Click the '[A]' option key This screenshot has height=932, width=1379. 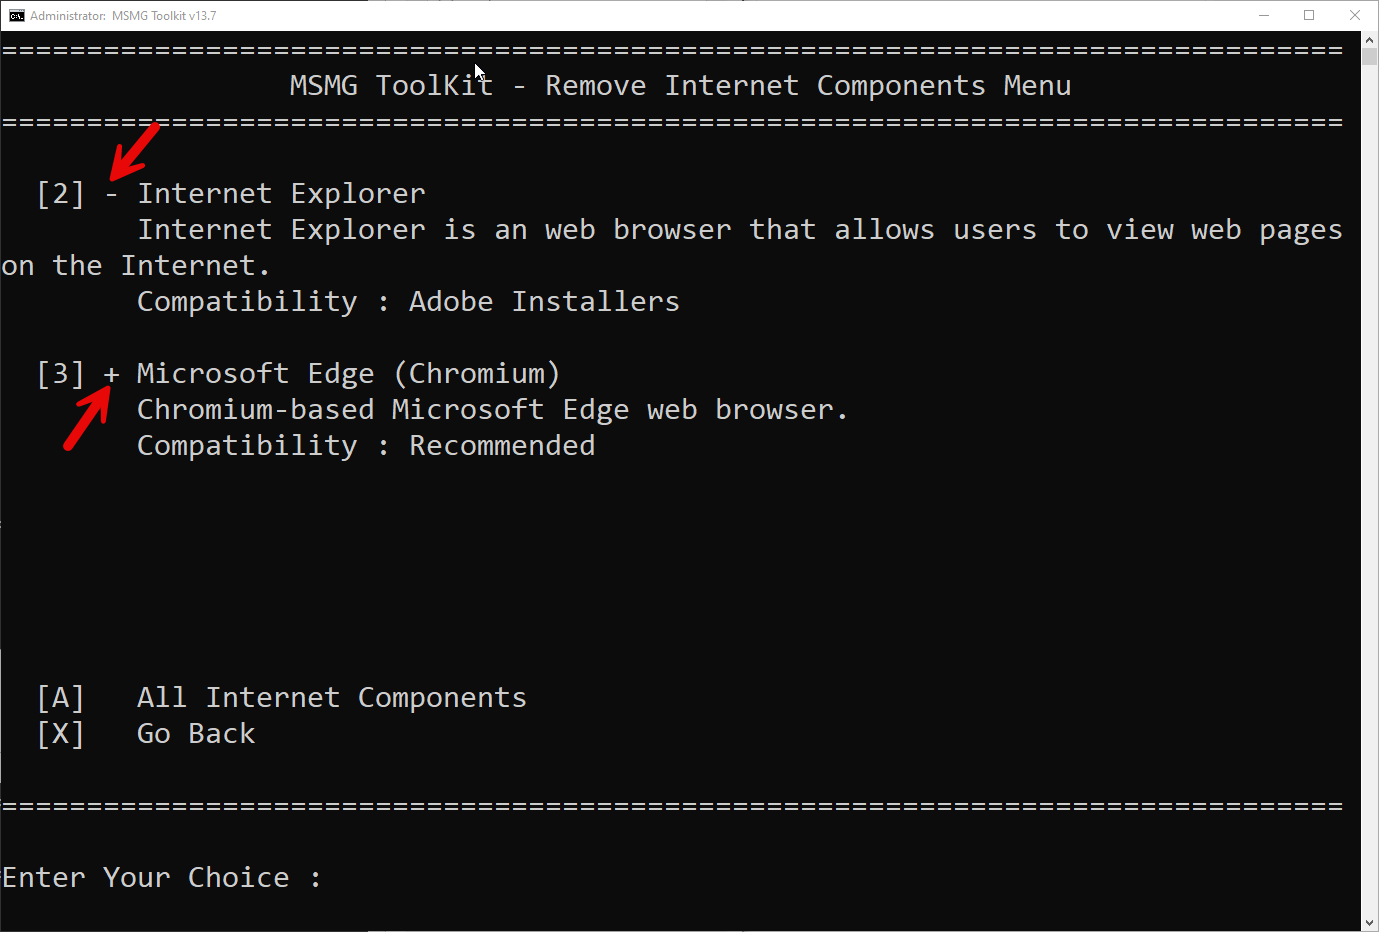(60, 697)
